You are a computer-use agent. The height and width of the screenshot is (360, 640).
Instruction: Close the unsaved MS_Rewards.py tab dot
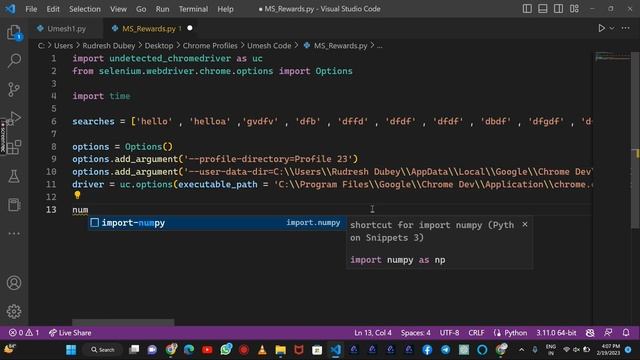click(x=190, y=28)
